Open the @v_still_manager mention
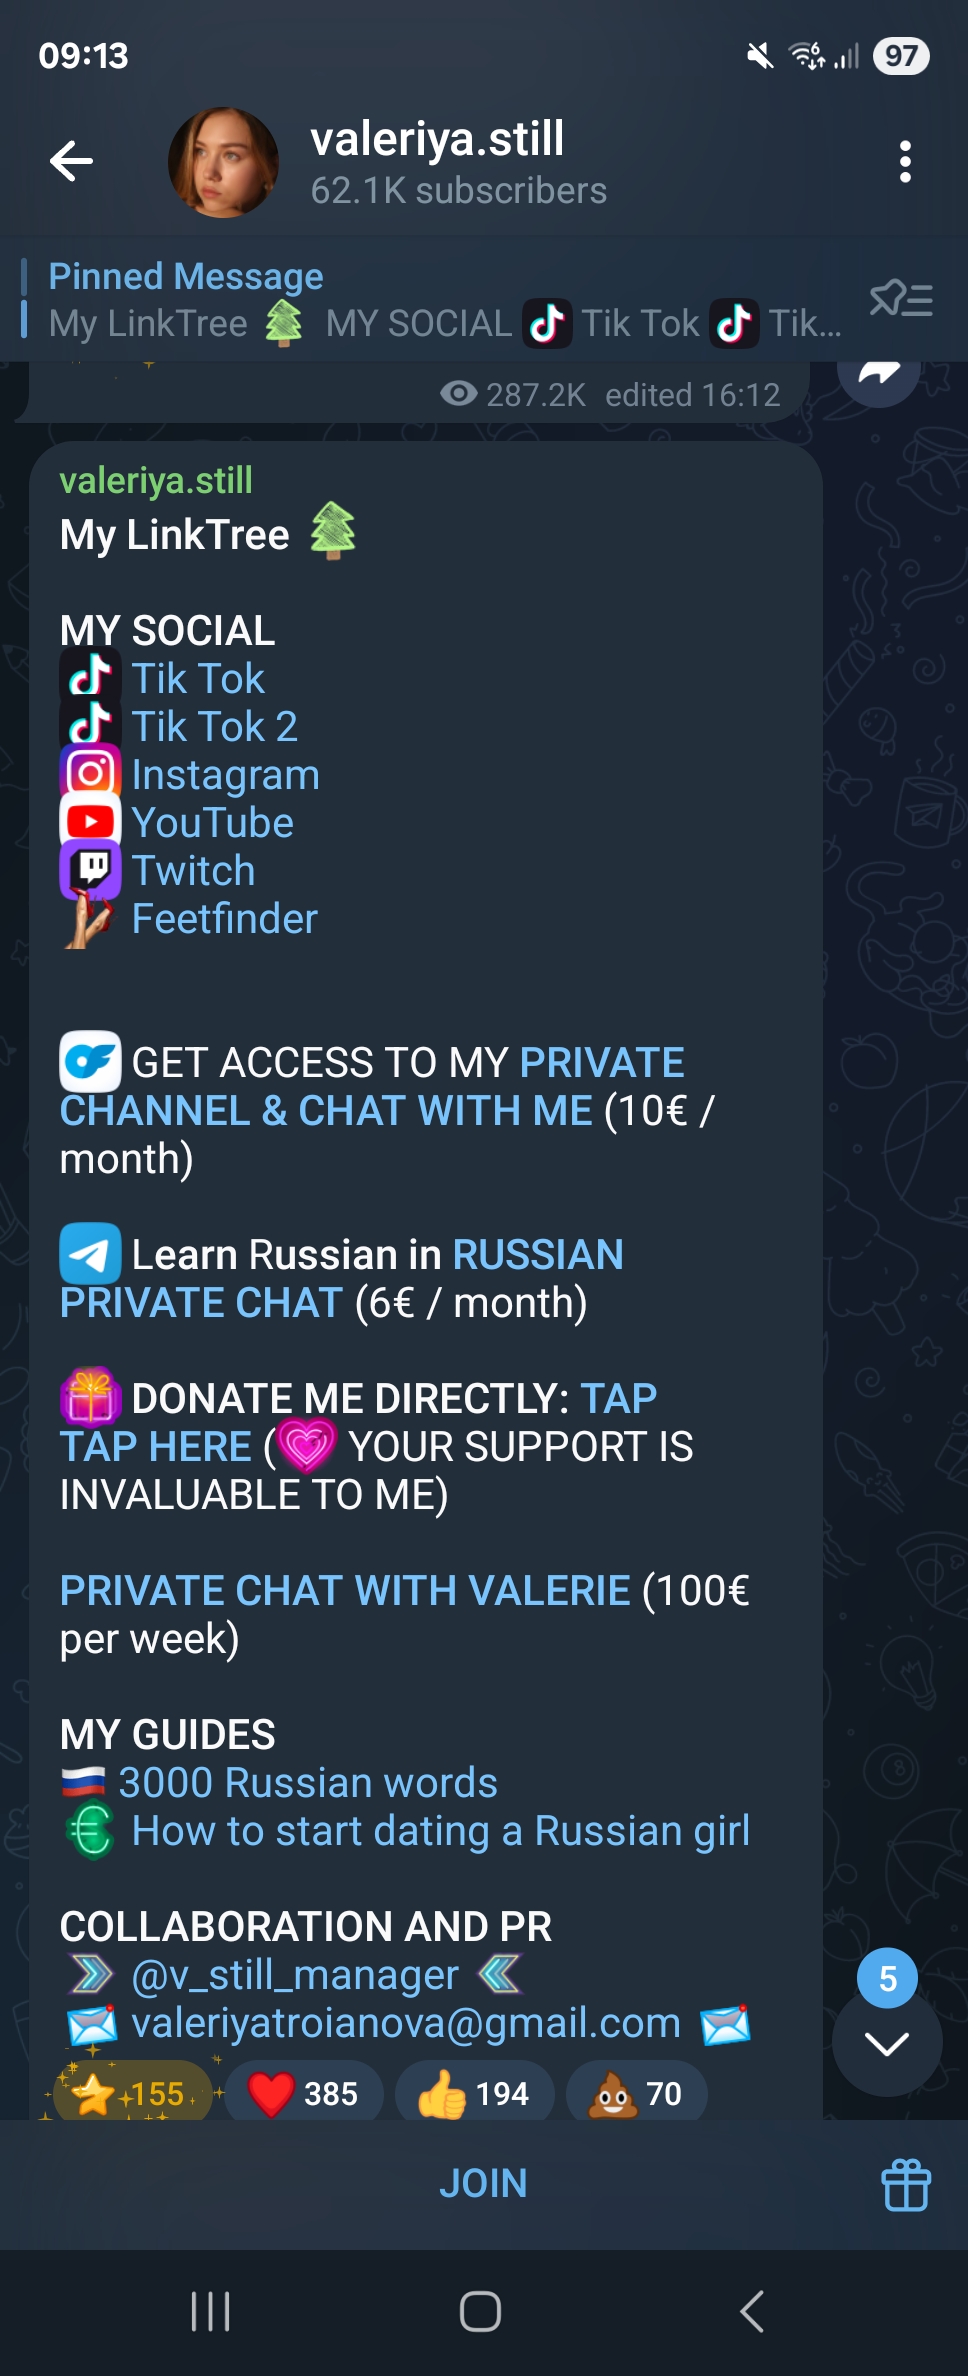The image size is (968, 2376). [x=295, y=1975]
